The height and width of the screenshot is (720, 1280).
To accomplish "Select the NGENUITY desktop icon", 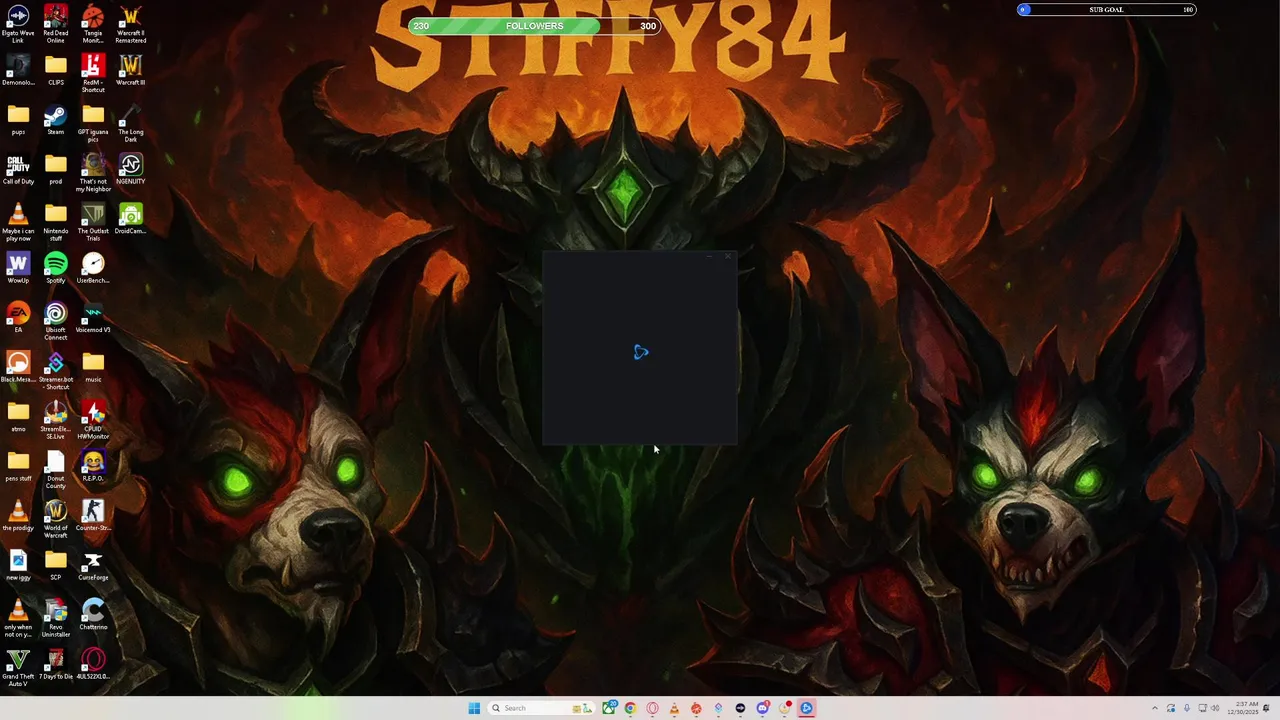I will pos(131,169).
